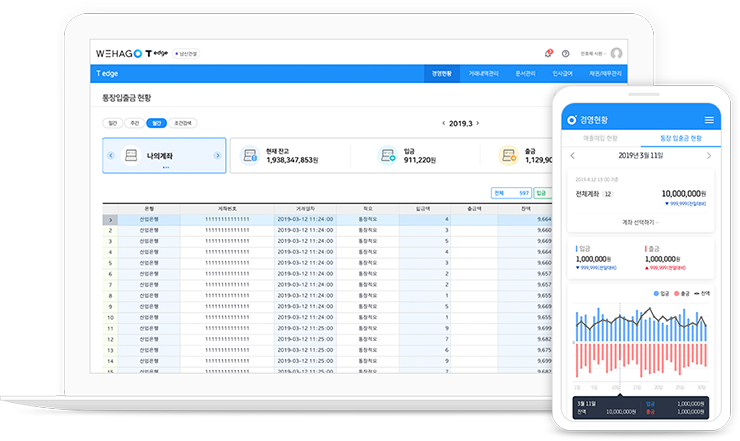
Task: Click the 출금 withdrawal card icon
Action: 509,156
